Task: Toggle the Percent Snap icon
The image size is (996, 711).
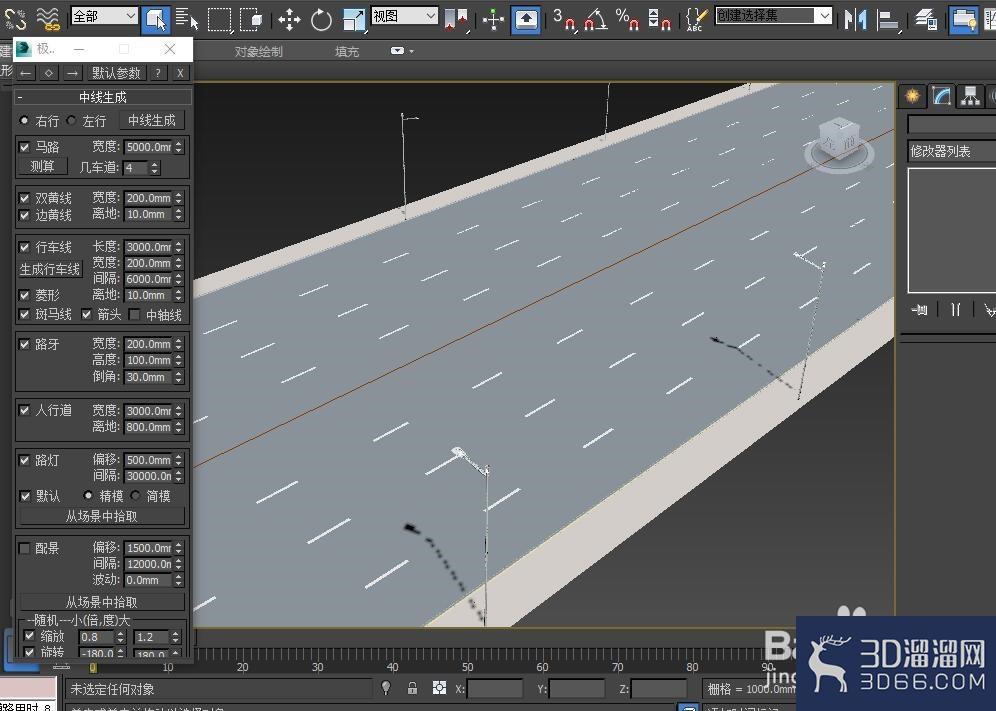Action: point(628,20)
